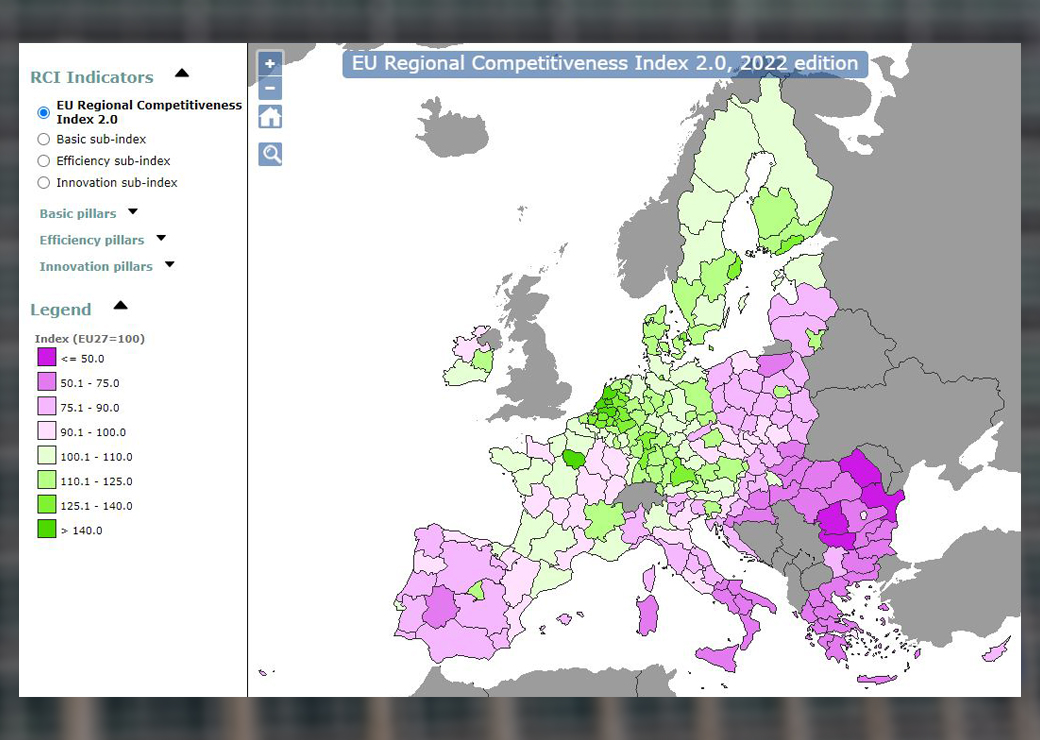This screenshot has height=740, width=1040.
Task: Click the 110.1 - 125.0 legend swatch
Action: pos(46,480)
